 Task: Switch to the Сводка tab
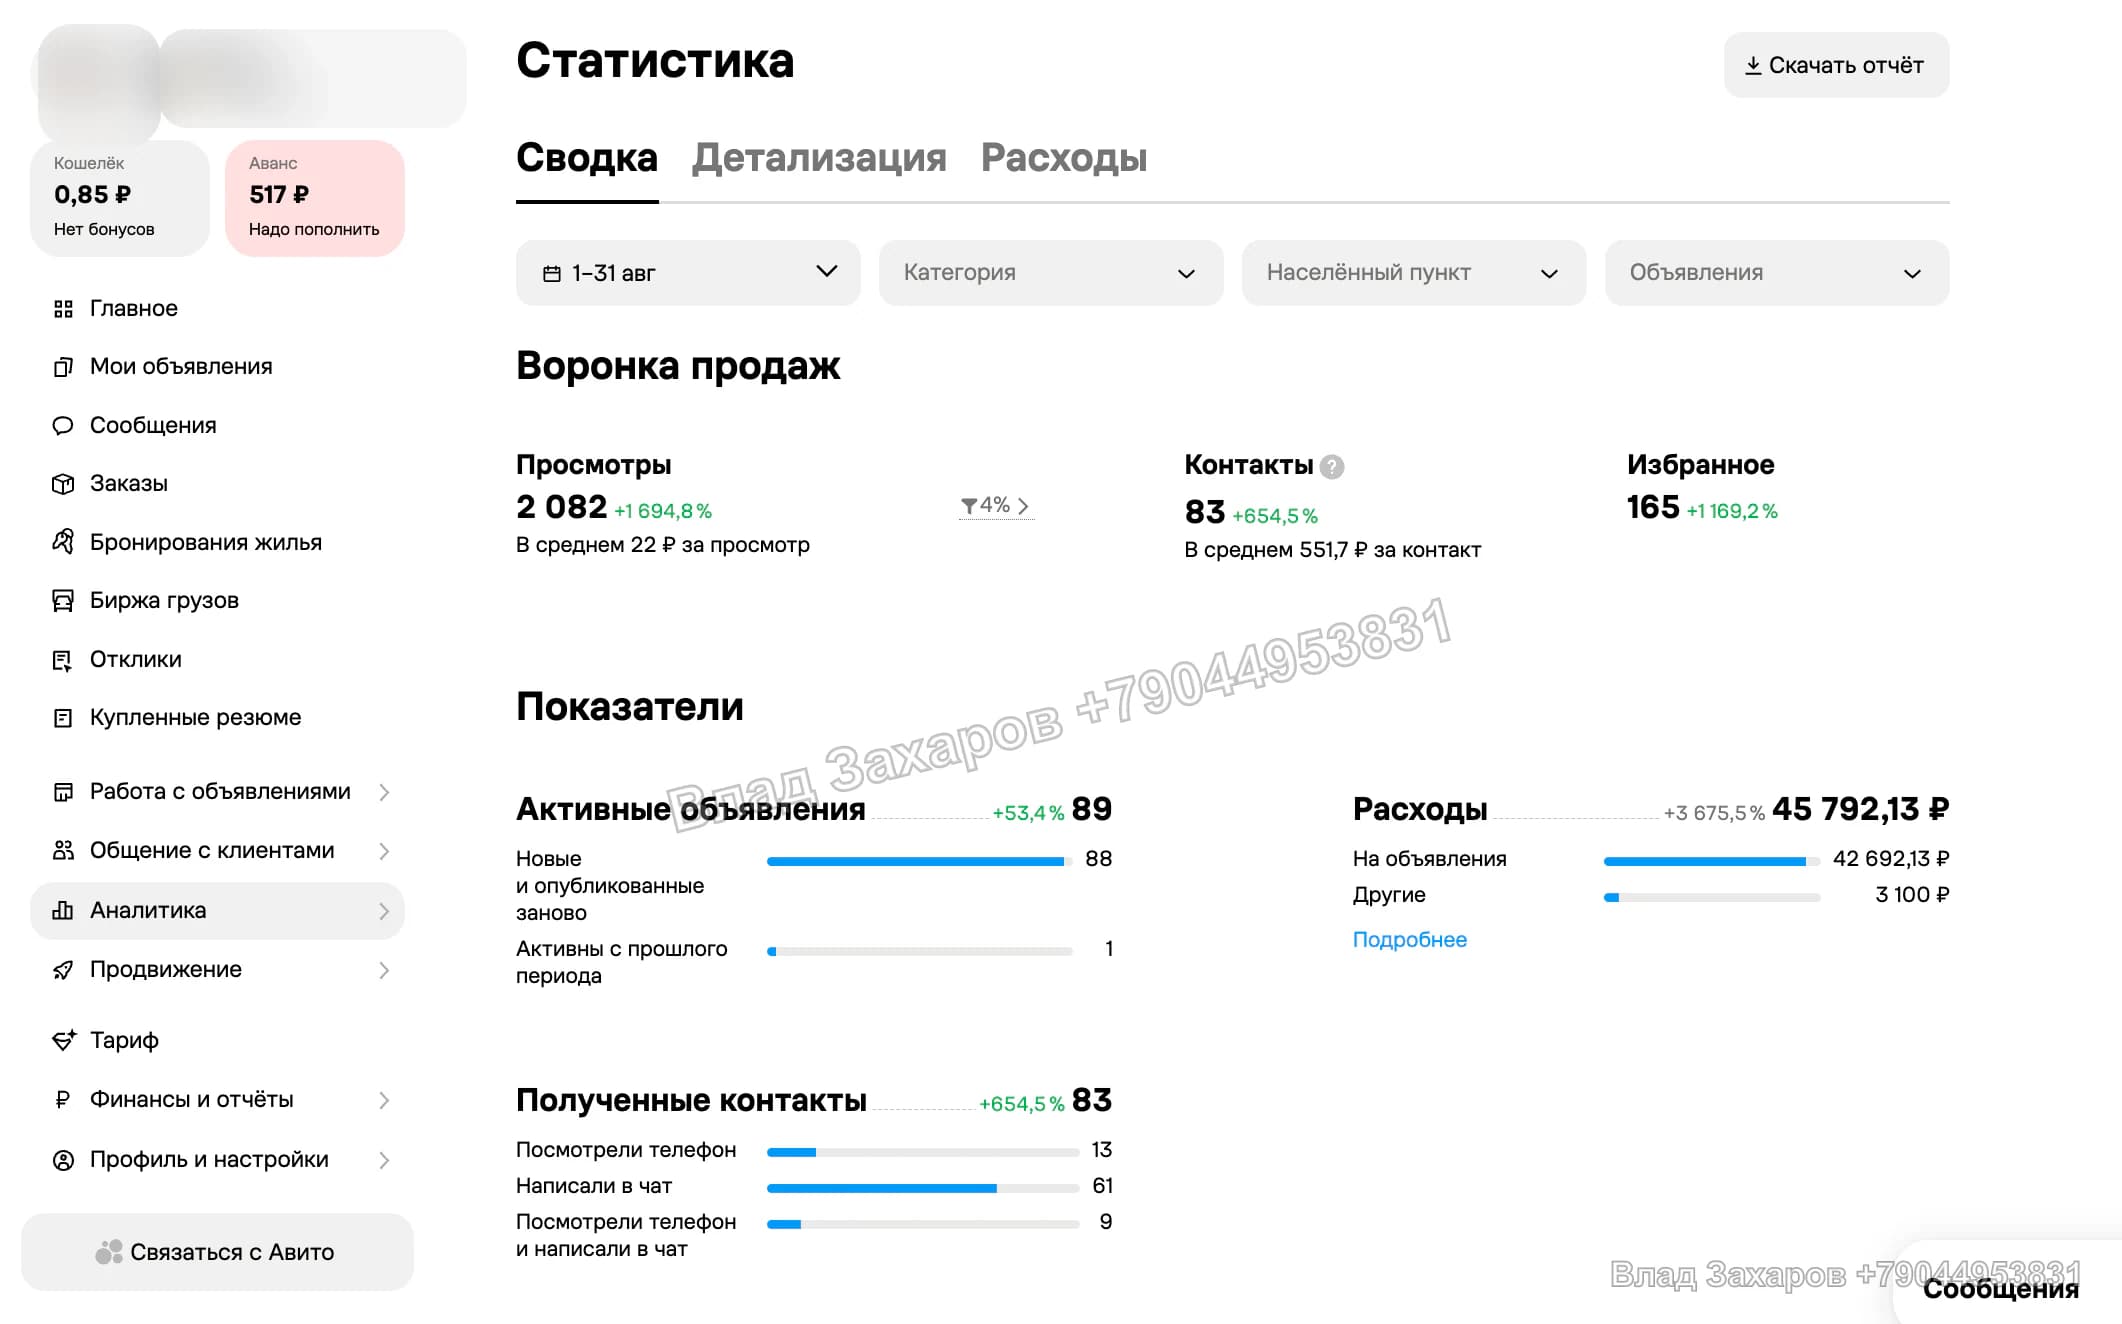pyautogui.click(x=587, y=158)
